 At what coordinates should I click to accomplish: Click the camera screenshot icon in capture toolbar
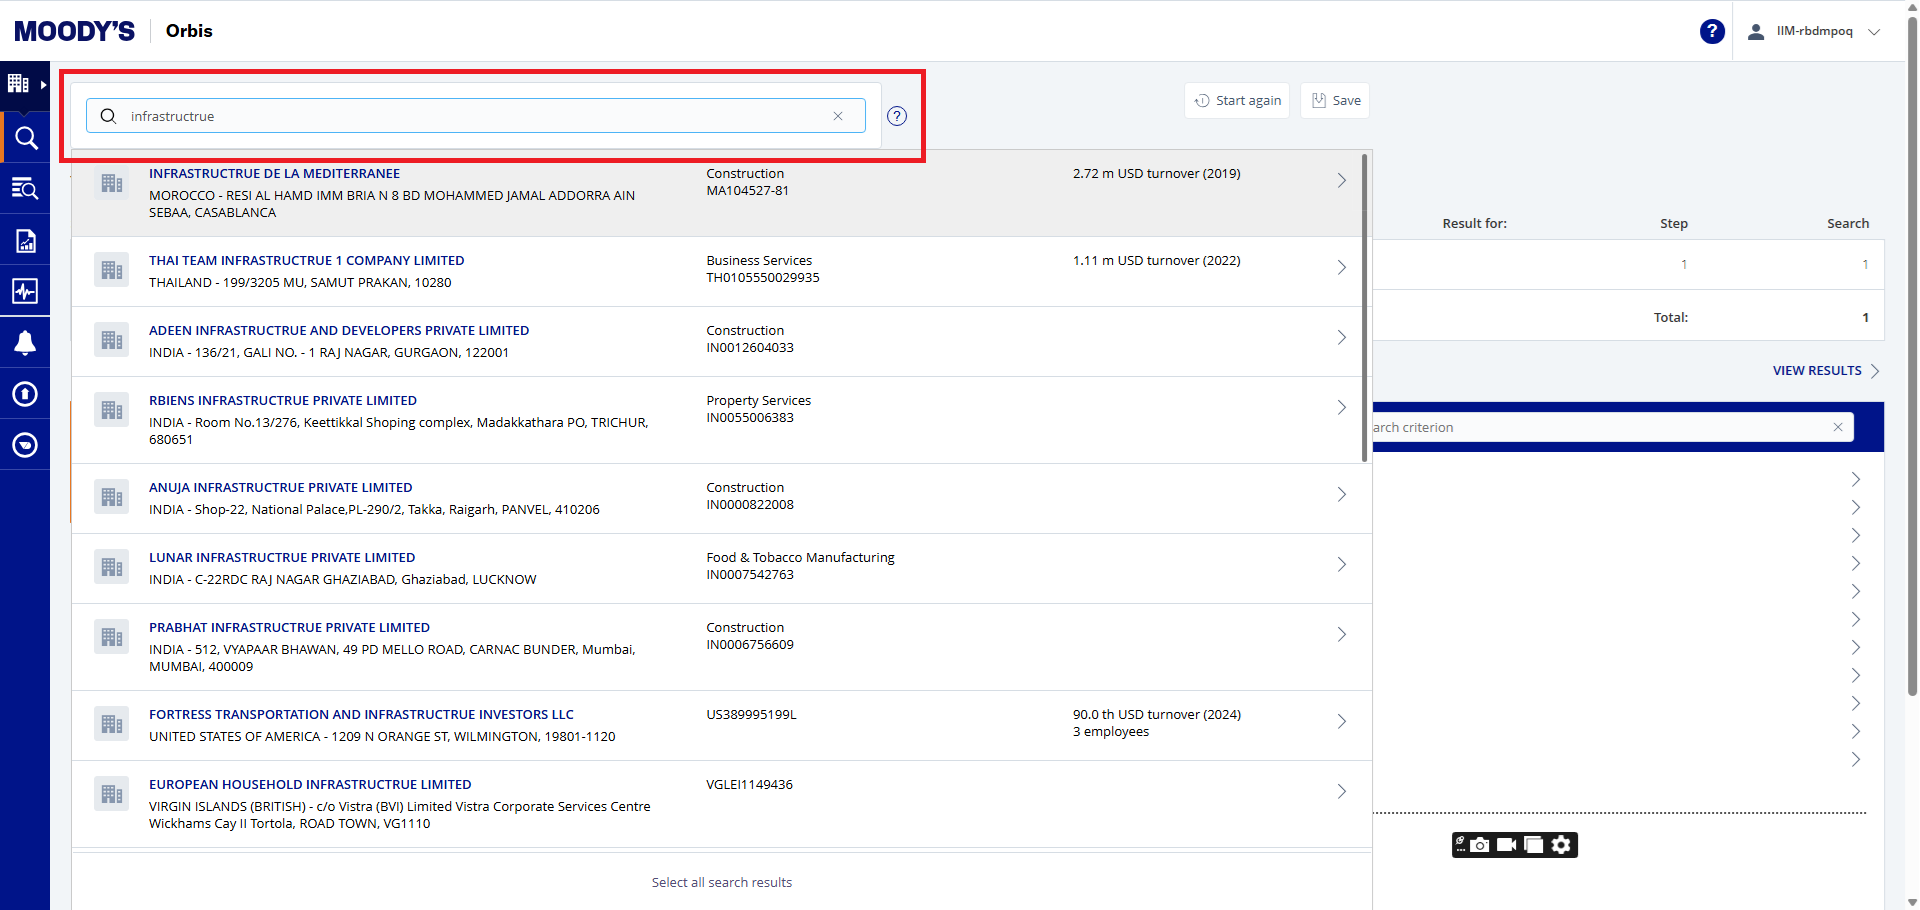(x=1480, y=845)
